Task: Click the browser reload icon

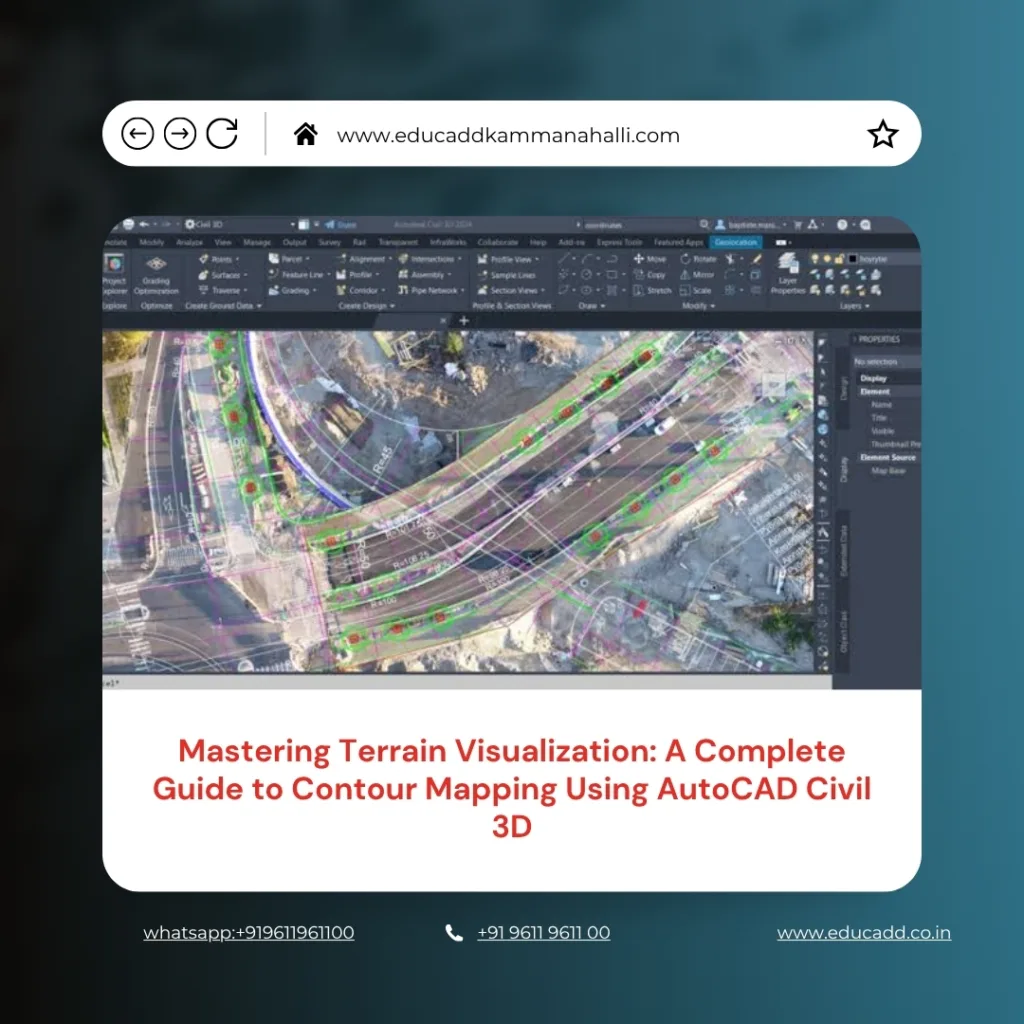Action: coord(222,134)
